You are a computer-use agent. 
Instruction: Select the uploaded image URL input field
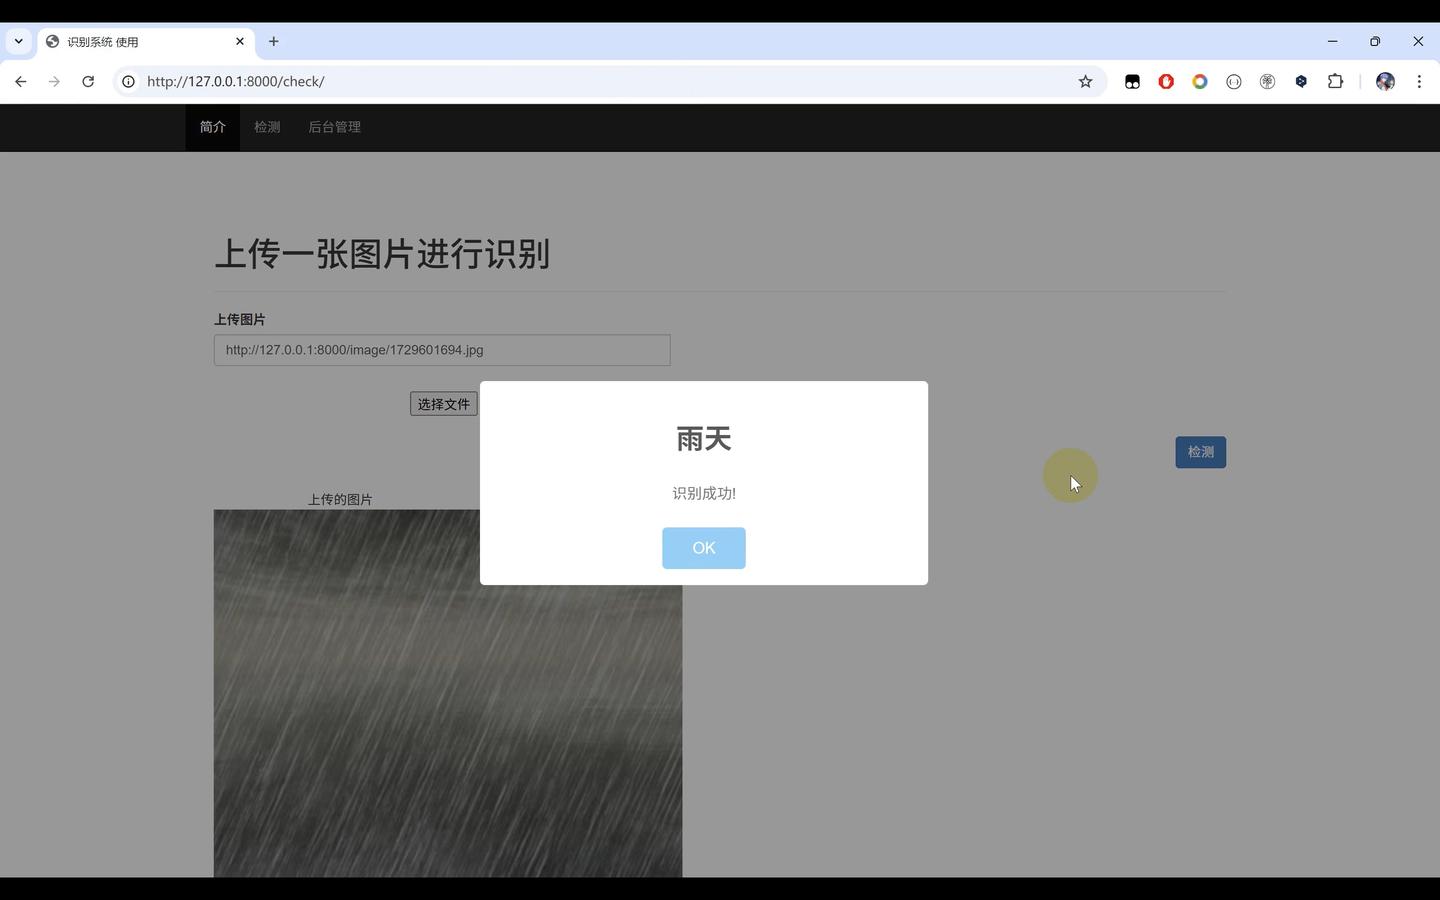441,349
